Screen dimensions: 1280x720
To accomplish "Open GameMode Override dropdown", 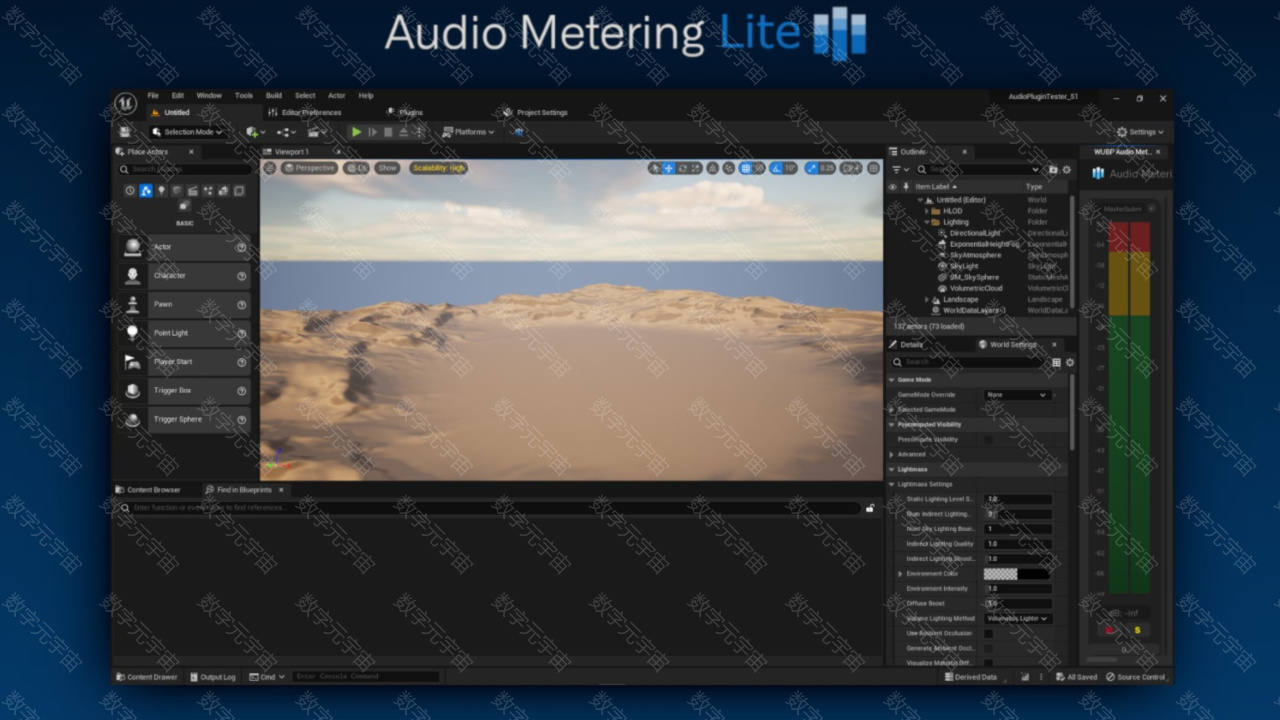I will pos(1017,395).
